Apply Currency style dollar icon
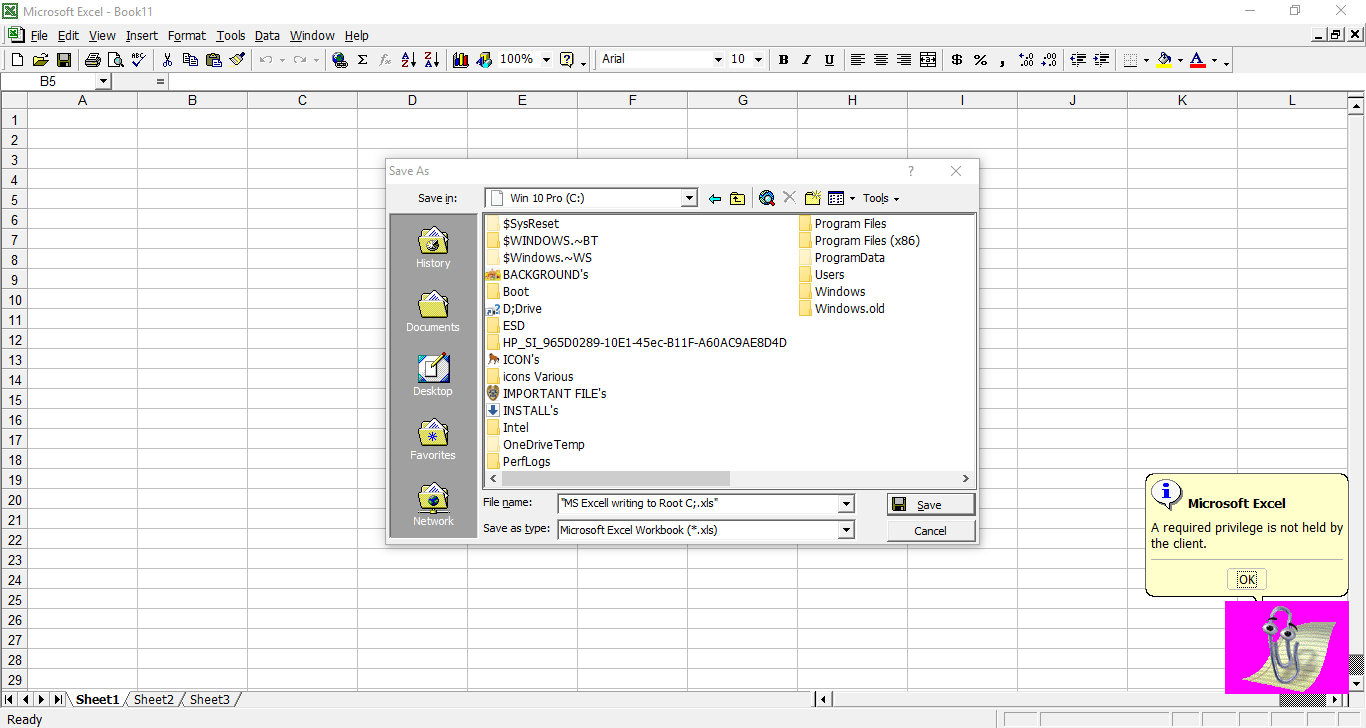Viewport: 1366px width, 728px height. click(x=957, y=60)
